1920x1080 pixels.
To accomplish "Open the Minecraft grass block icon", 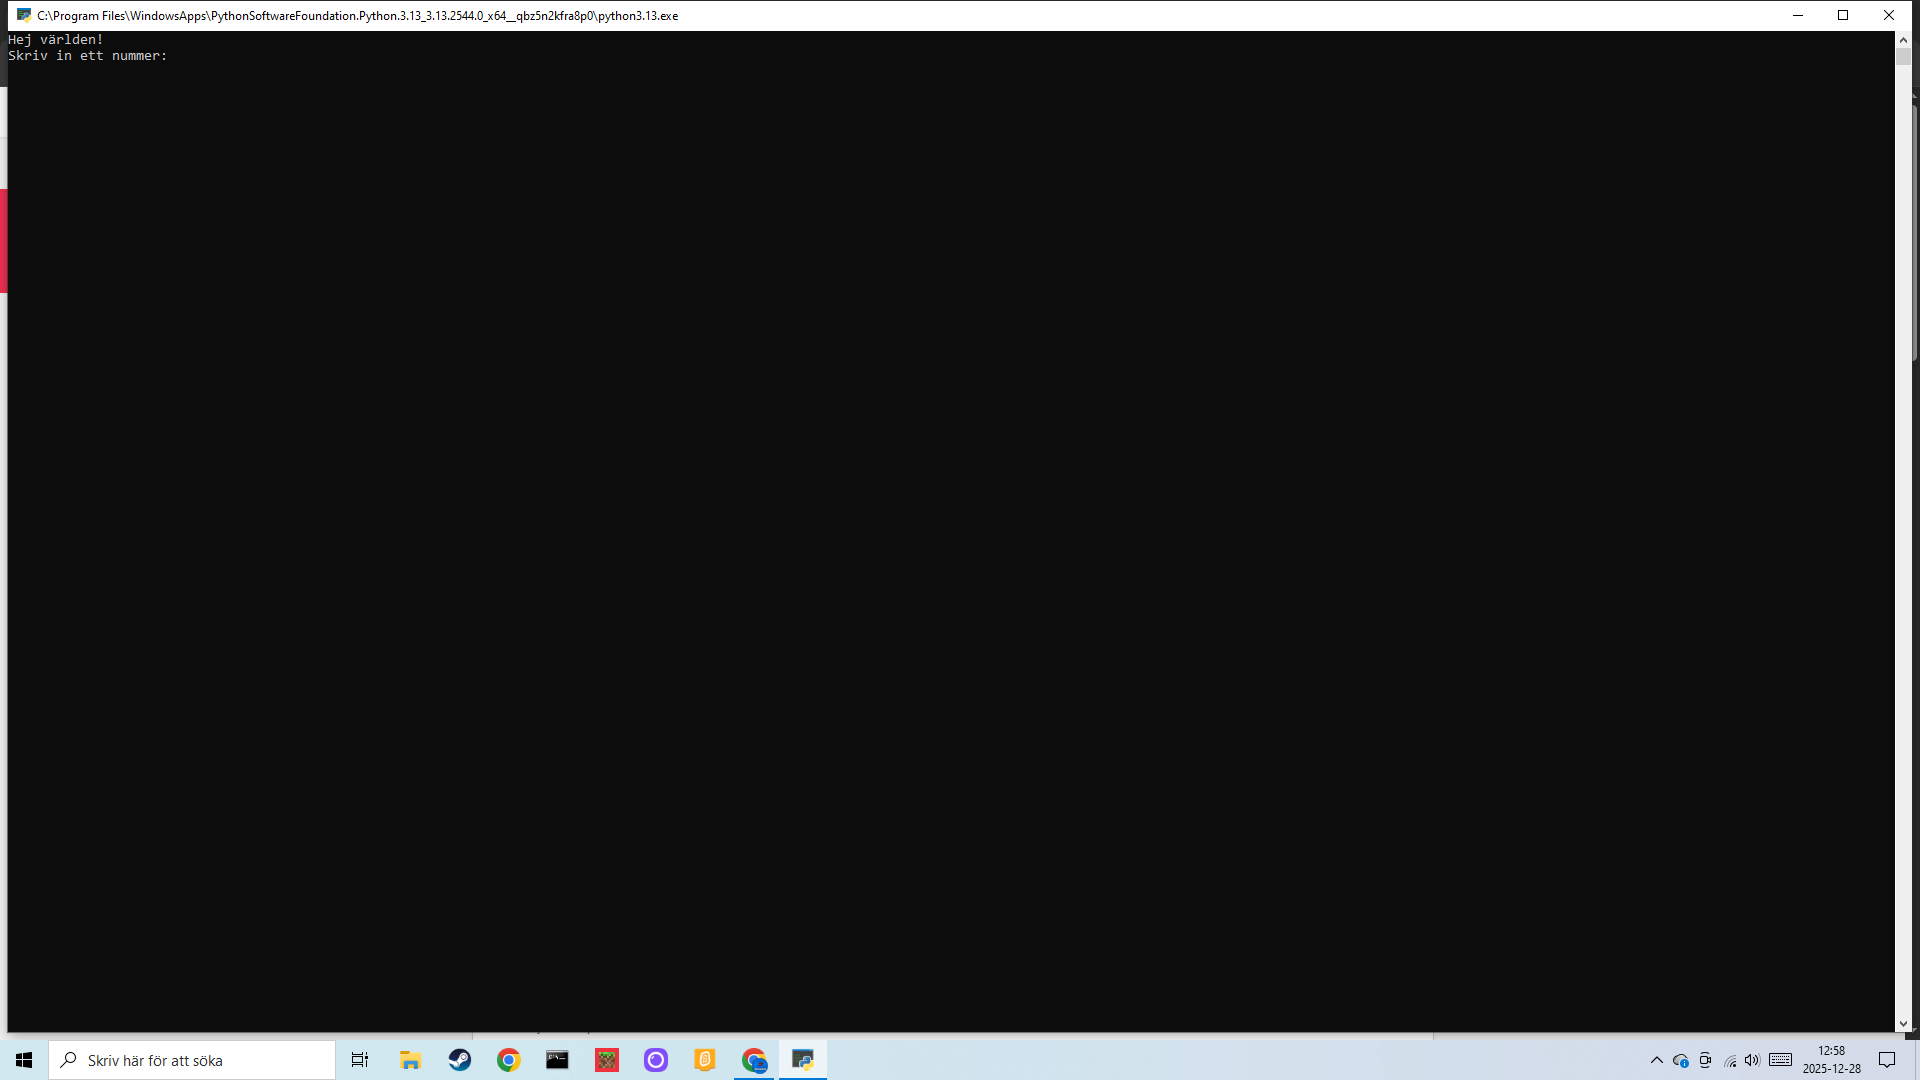I will (606, 1060).
